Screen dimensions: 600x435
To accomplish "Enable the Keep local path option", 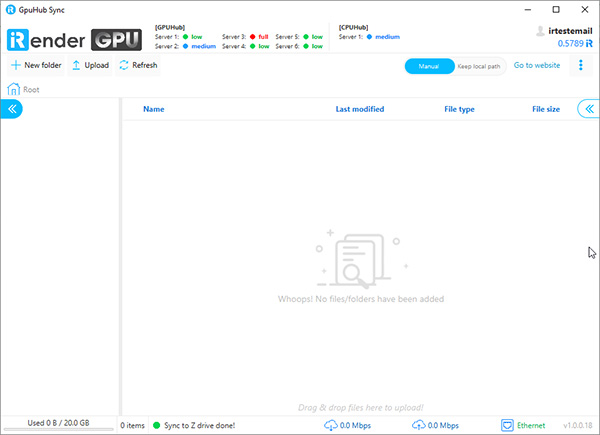I will click(477, 66).
